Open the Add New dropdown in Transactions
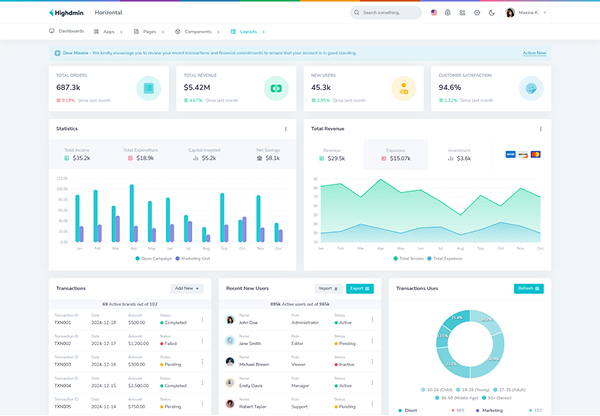Viewport: 600px width, 416px height. click(187, 289)
